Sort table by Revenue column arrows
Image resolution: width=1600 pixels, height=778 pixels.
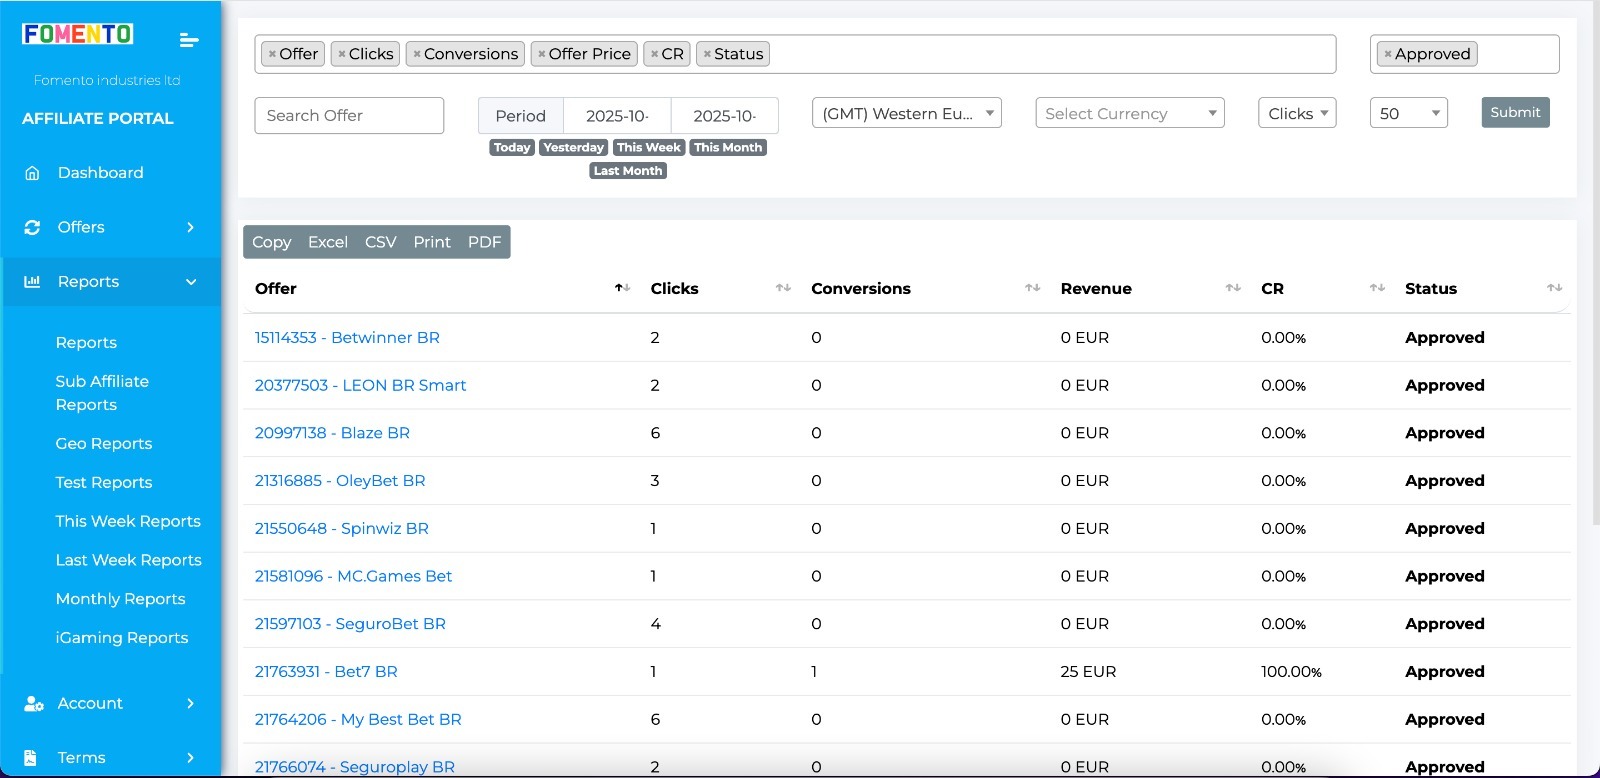[1233, 288]
